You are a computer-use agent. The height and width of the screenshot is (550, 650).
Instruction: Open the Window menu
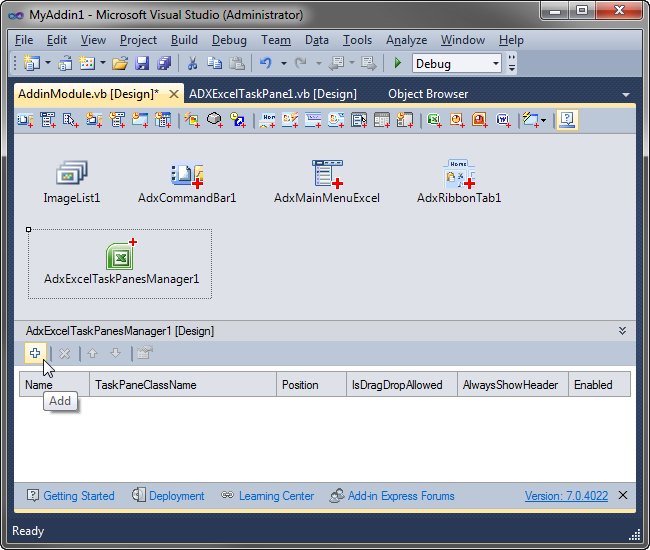[x=463, y=40]
